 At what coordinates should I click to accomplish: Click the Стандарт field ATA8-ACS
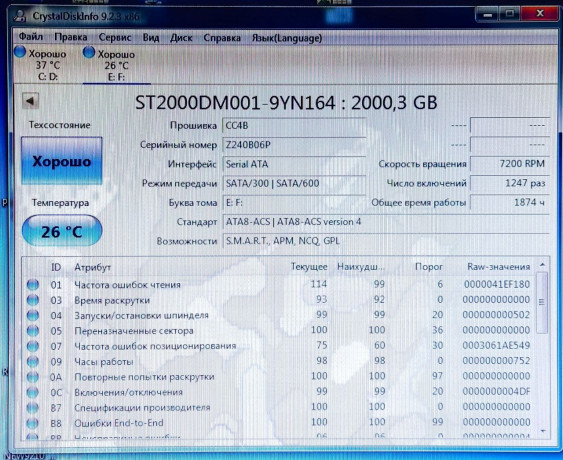pyautogui.click(x=386, y=222)
